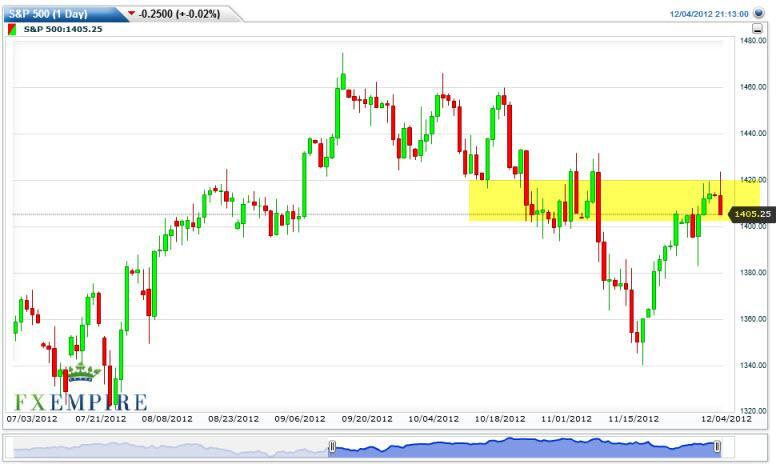This screenshot has height=467, width=781.
Task: Click the 07/21/2012 date label
Action: tap(101, 419)
